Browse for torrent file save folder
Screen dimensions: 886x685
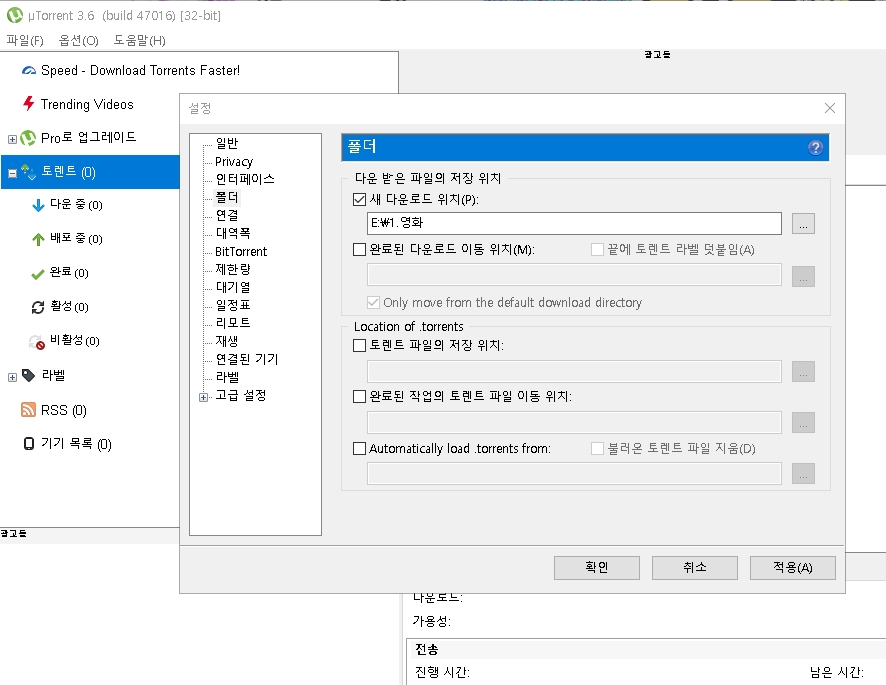coord(803,371)
